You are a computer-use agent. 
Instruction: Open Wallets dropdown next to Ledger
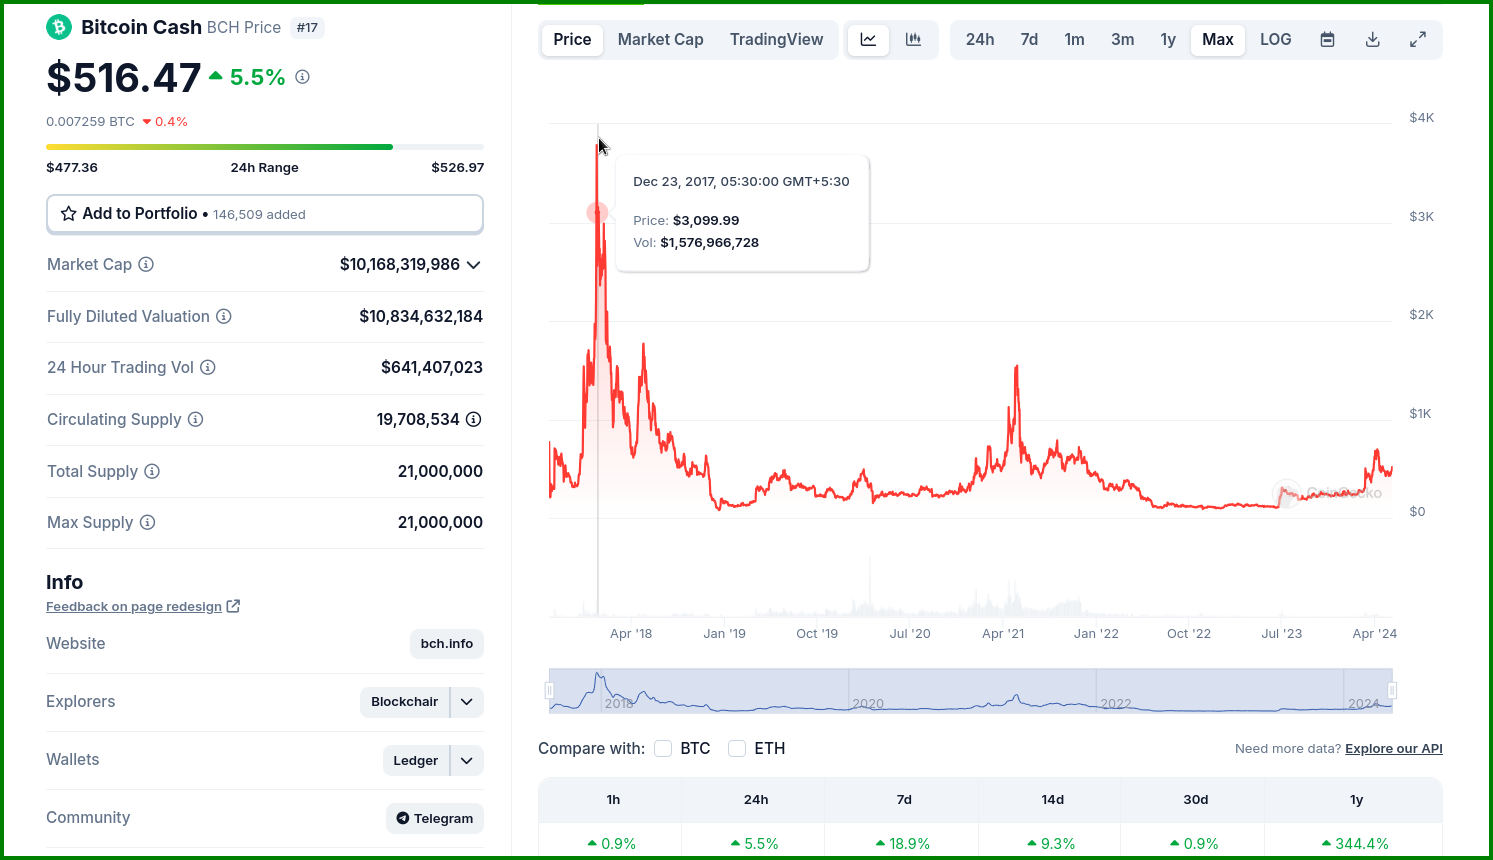click(467, 760)
